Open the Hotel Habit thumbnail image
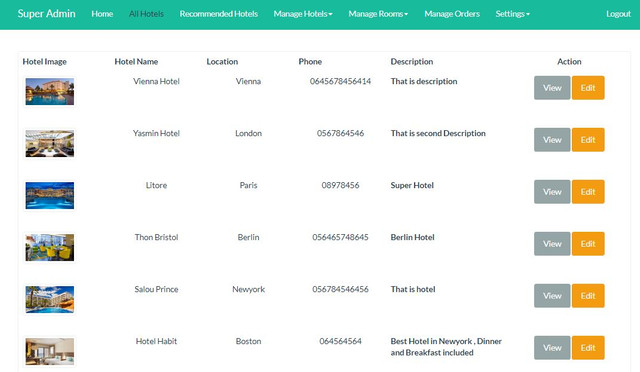The width and height of the screenshot is (640, 372). coord(50,351)
